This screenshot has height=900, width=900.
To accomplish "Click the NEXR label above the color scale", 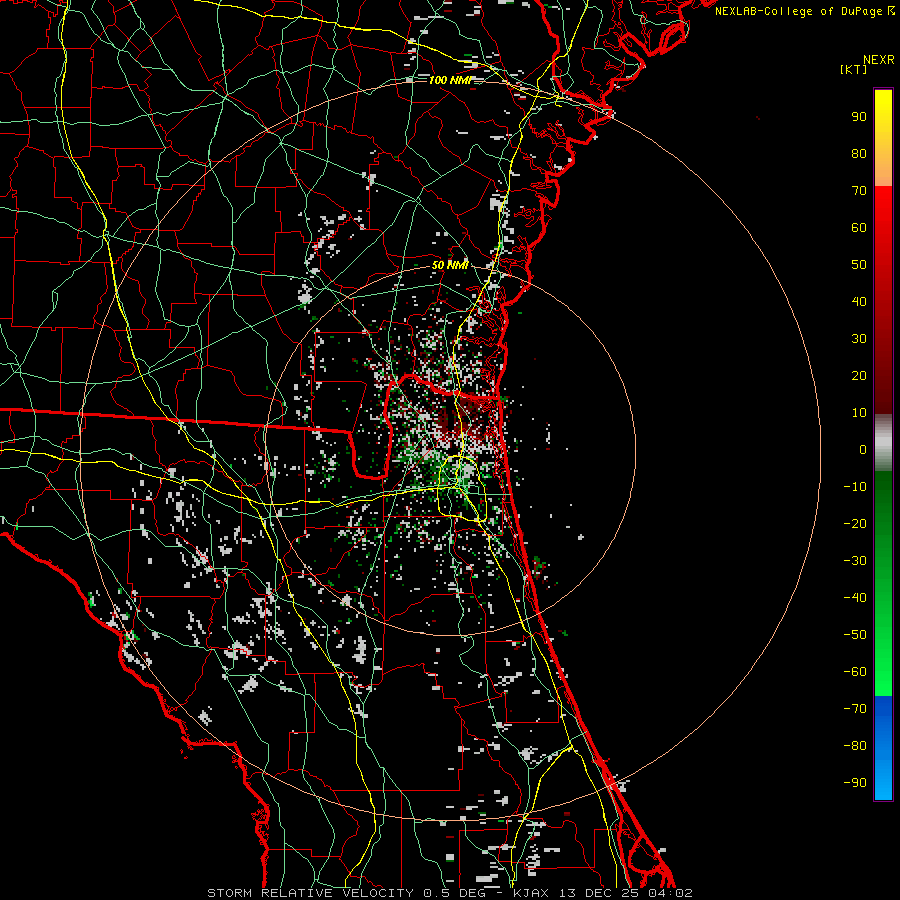I will tap(877, 59).
